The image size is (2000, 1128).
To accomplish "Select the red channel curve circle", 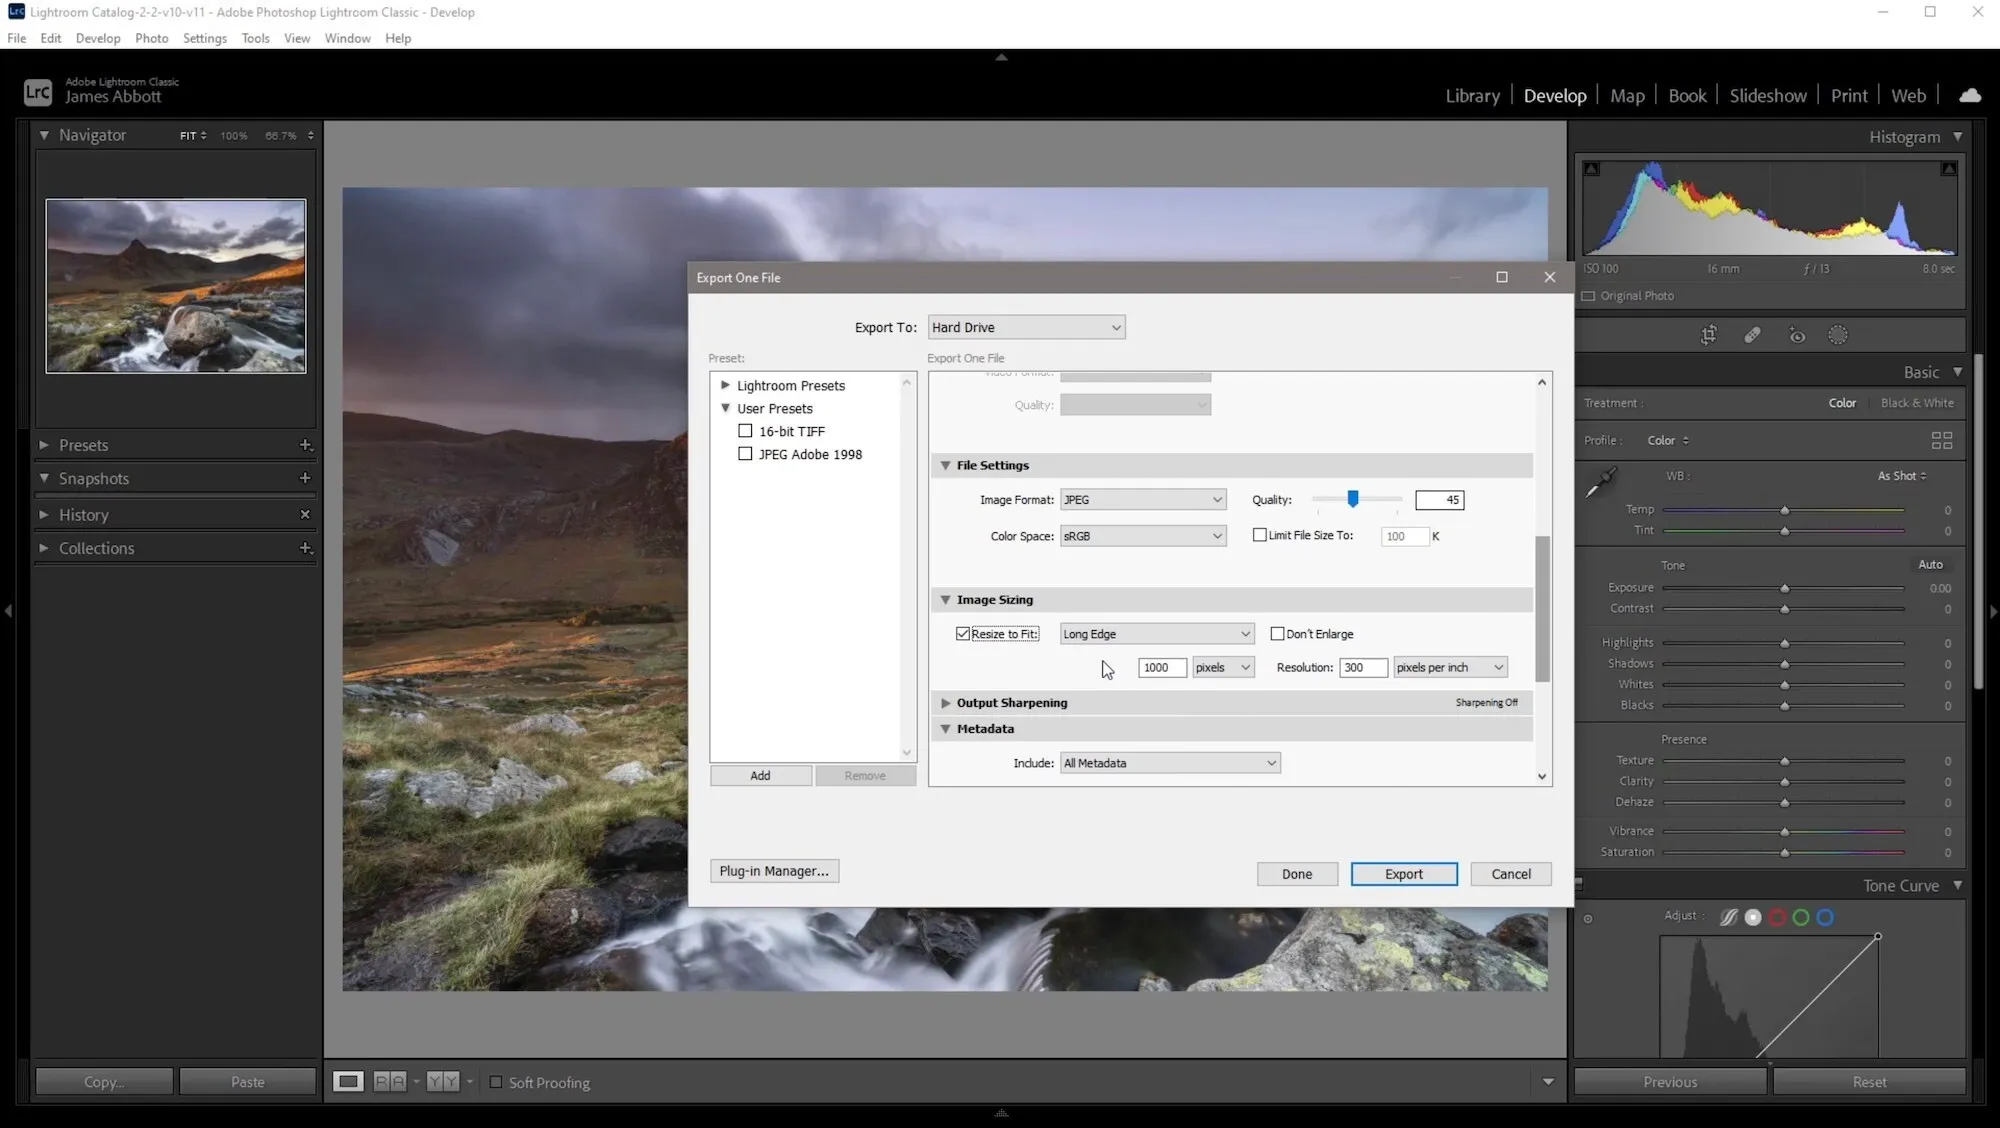I will (x=1777, y=917).
